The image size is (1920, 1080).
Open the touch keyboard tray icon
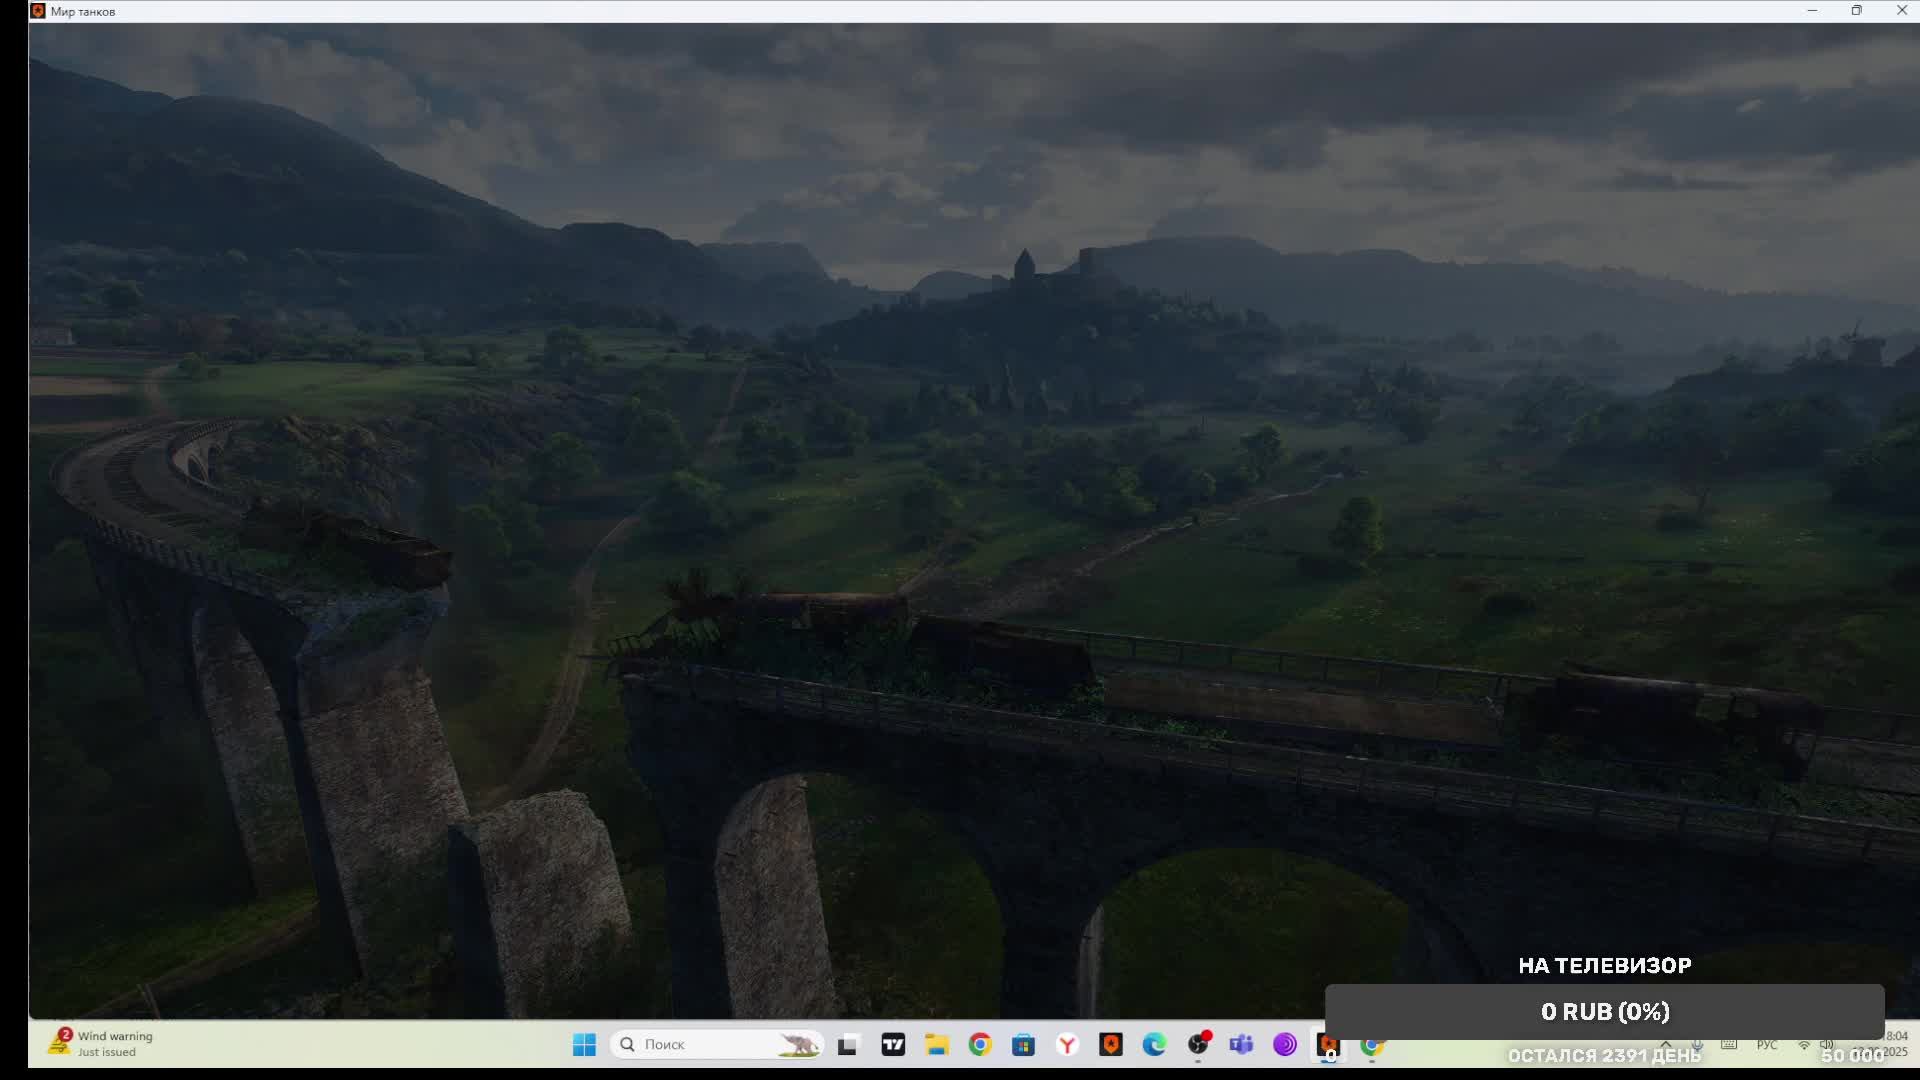(1729, 1044)
